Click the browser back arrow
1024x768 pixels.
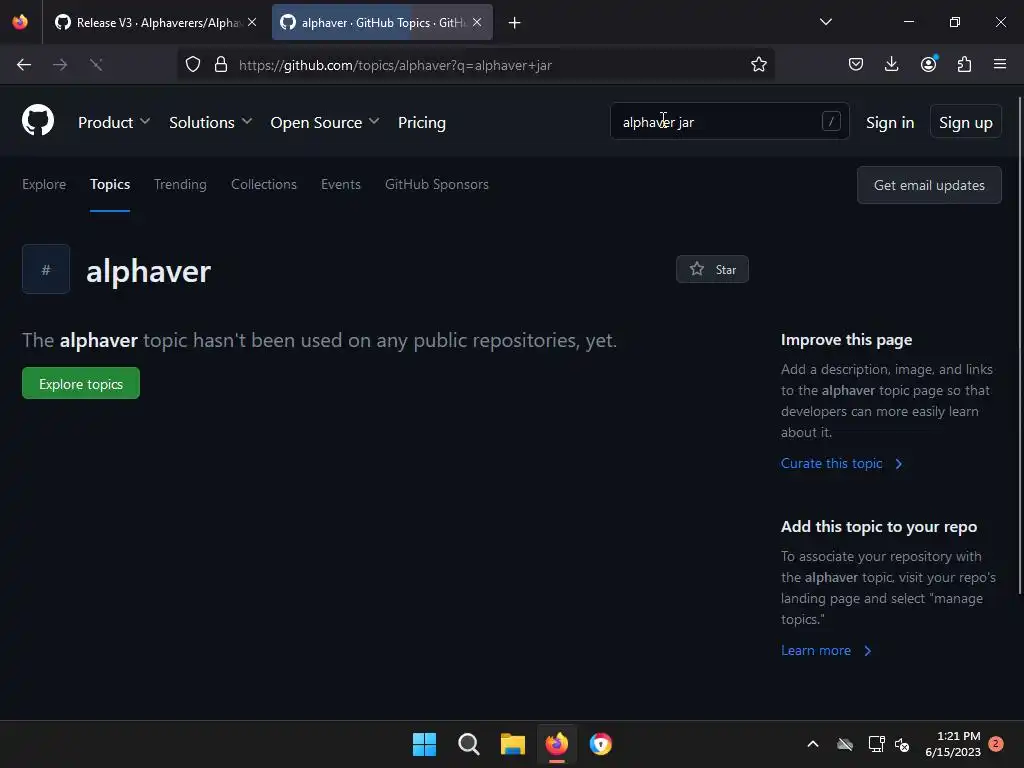click(24, 65)
